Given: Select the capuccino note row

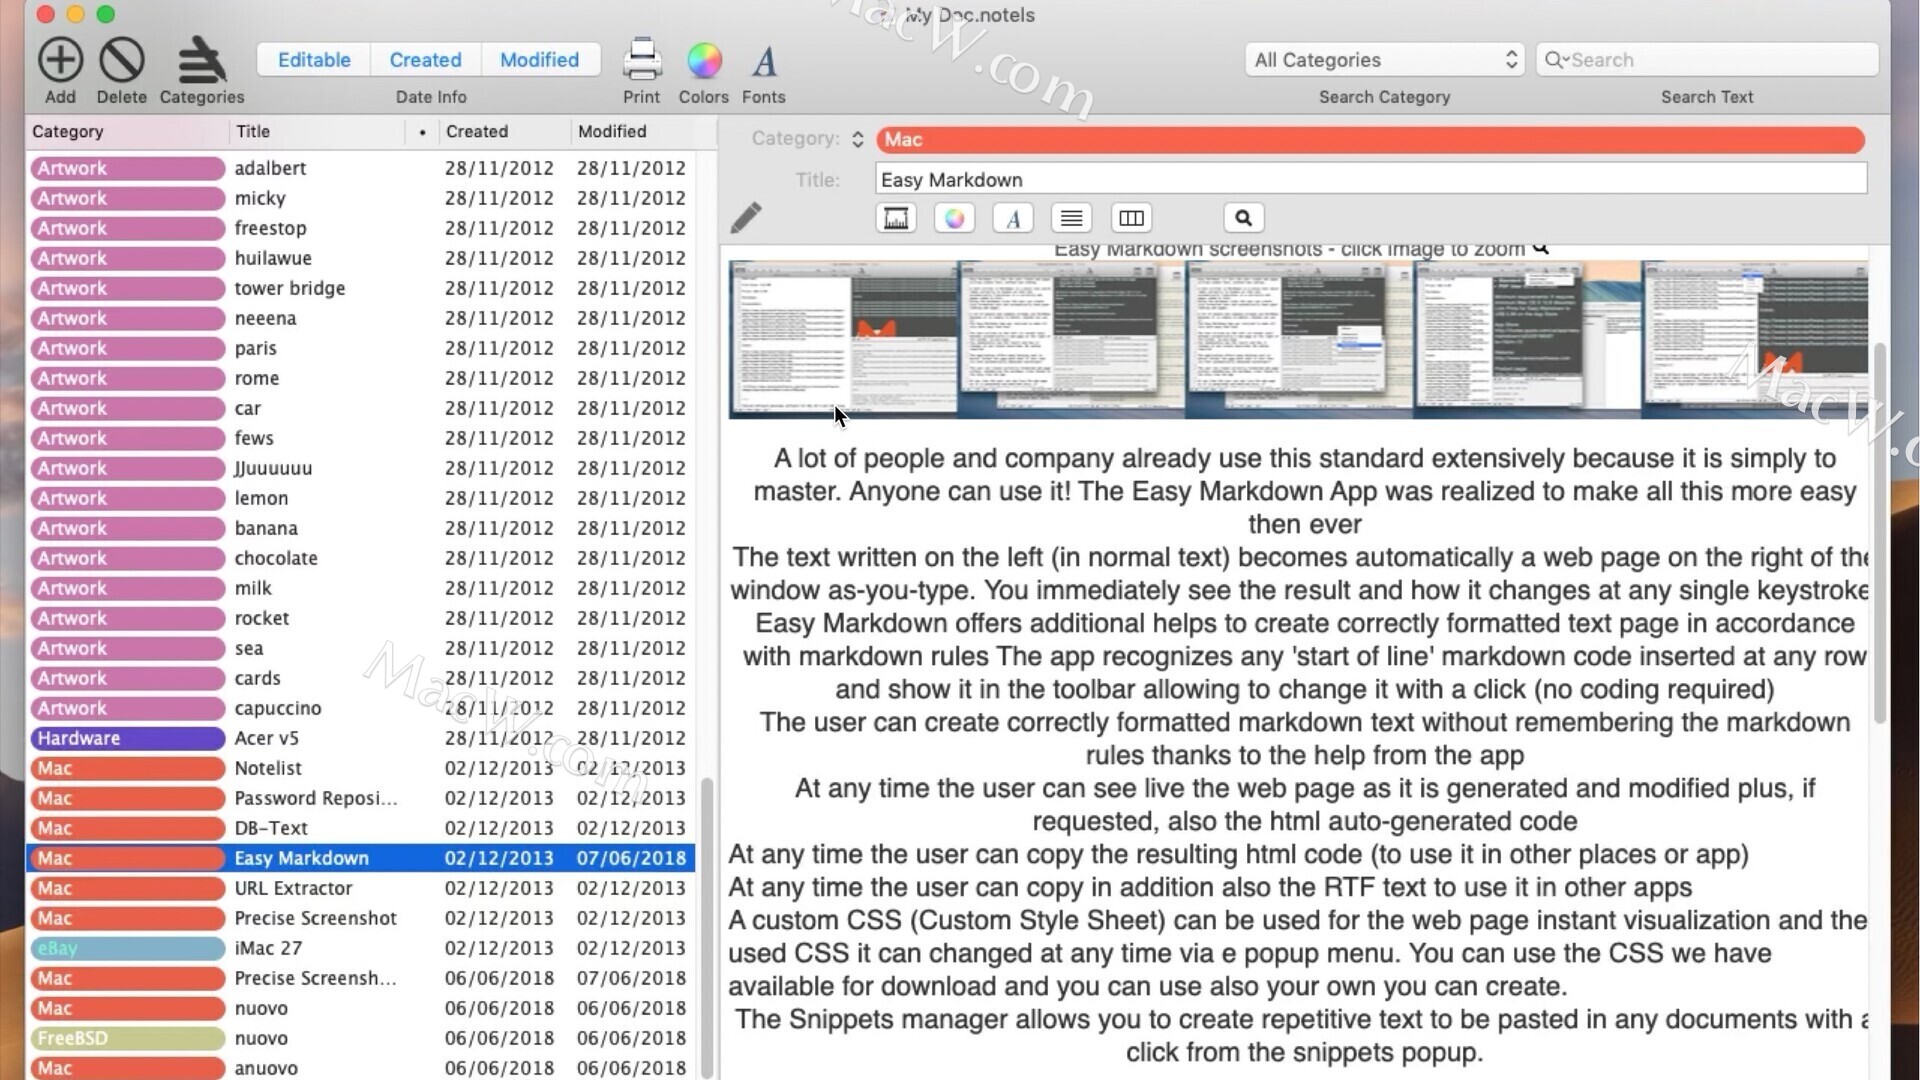Looking at the screenshot, I should [x=360, y=708].
